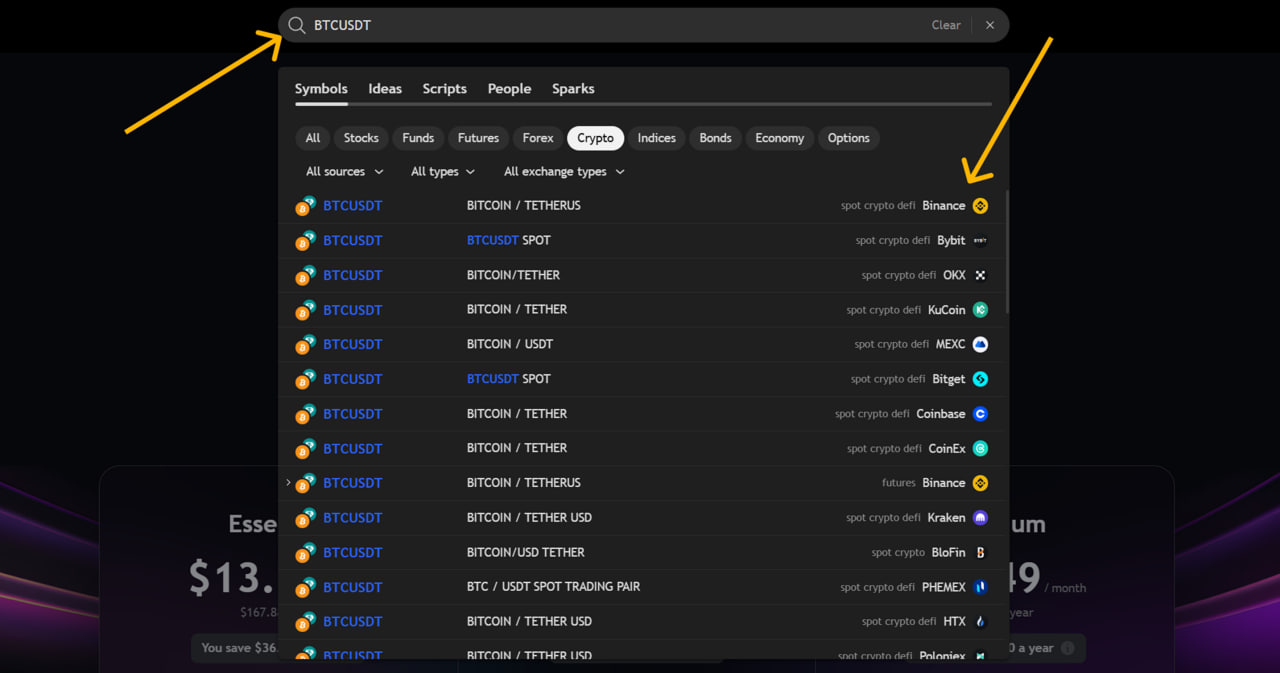
Task: Click the Bitcoin coin icon on CoinEx row
Action: click(305, 449)
